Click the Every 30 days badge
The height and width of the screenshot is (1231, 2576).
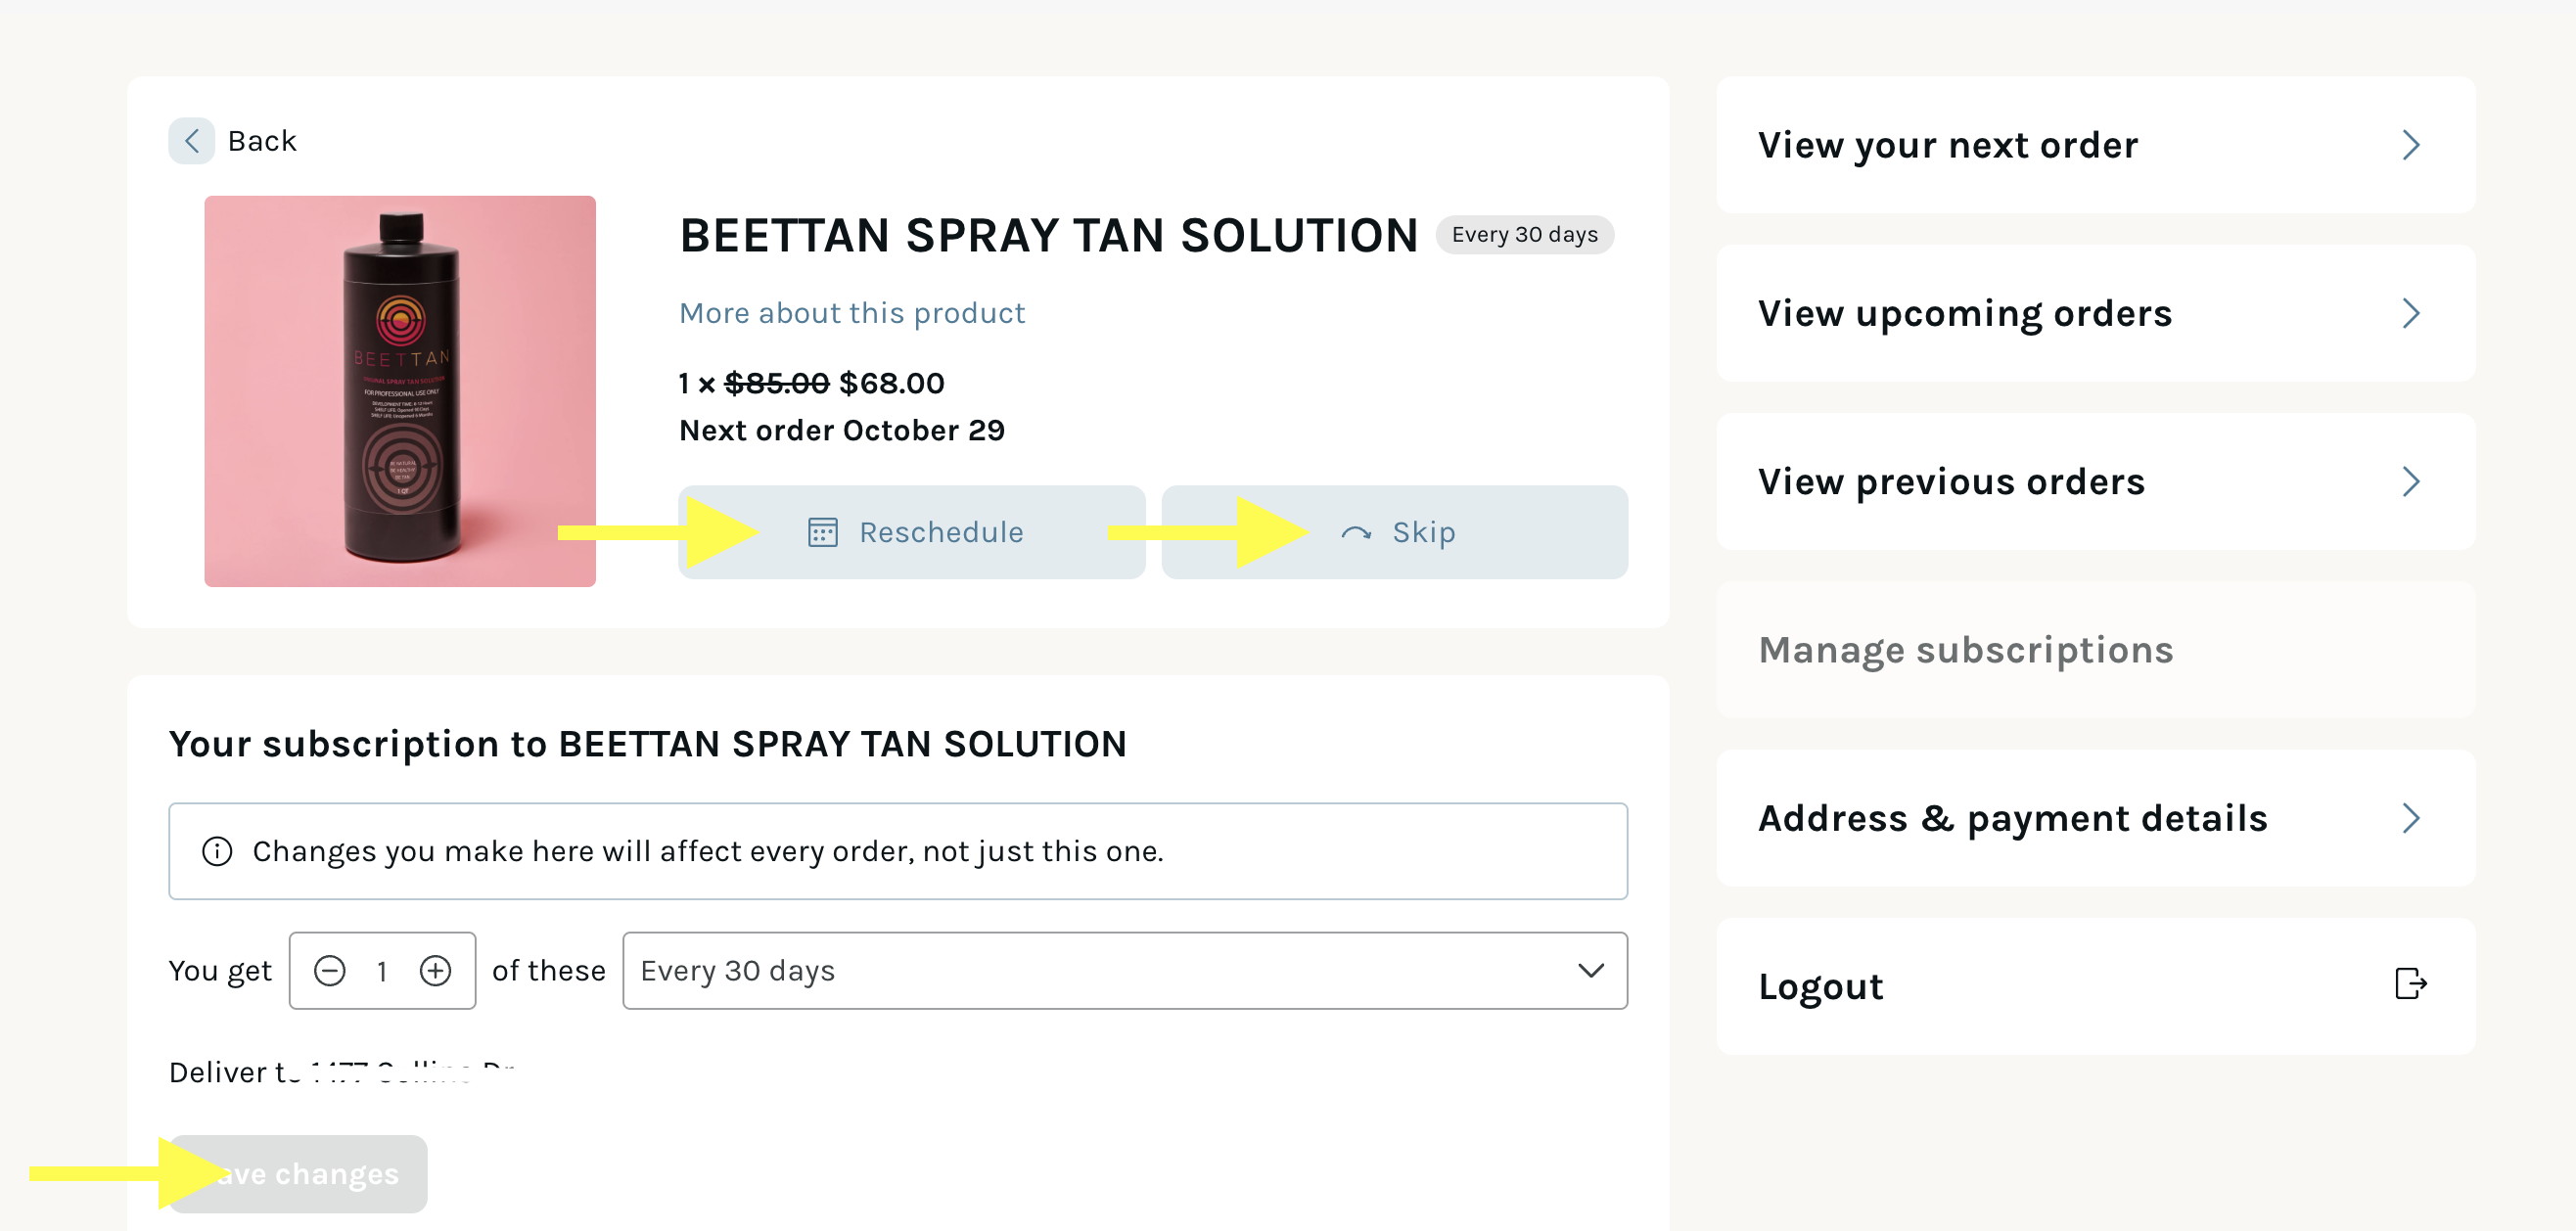(x=1524, y=235)
